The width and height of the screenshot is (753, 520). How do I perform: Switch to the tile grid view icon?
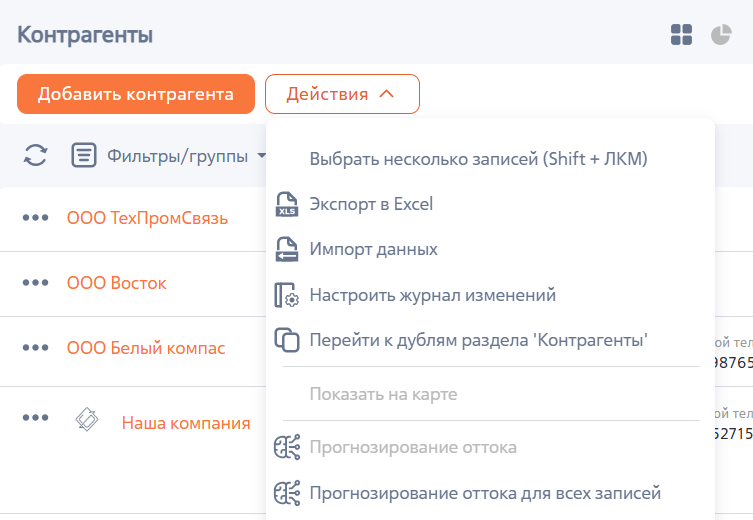[x=681, y=35]
